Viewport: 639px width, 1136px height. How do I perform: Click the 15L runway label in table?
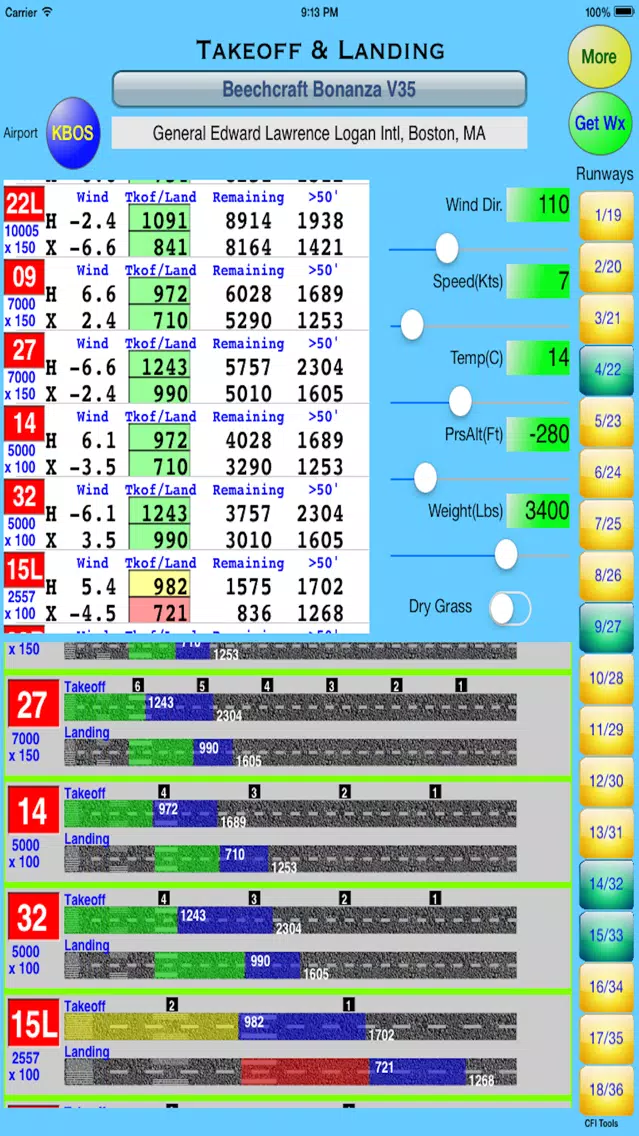pyautogui.click(x=25, y=571)
